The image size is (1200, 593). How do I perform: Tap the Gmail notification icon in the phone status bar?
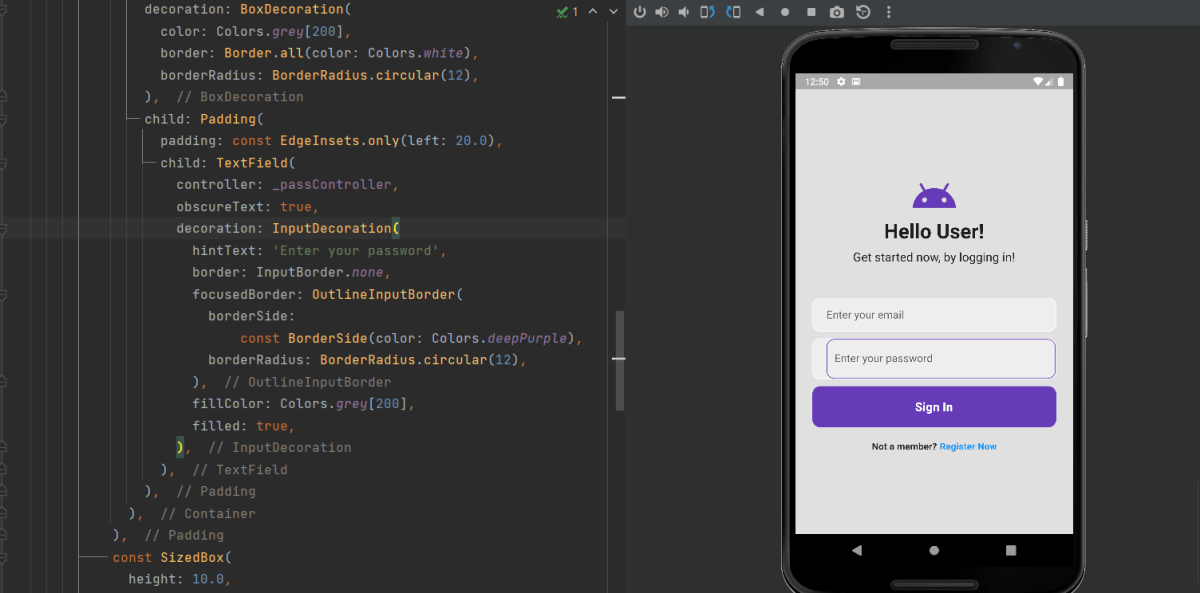[857, 82]
